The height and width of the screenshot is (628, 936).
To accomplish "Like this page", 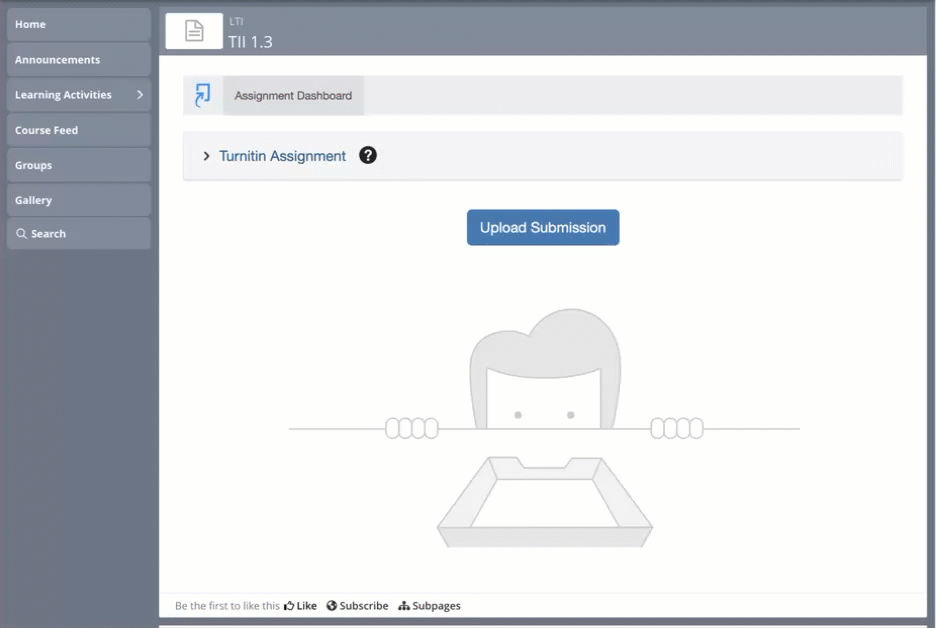I will pyautogui.click(x=300, y=605).
